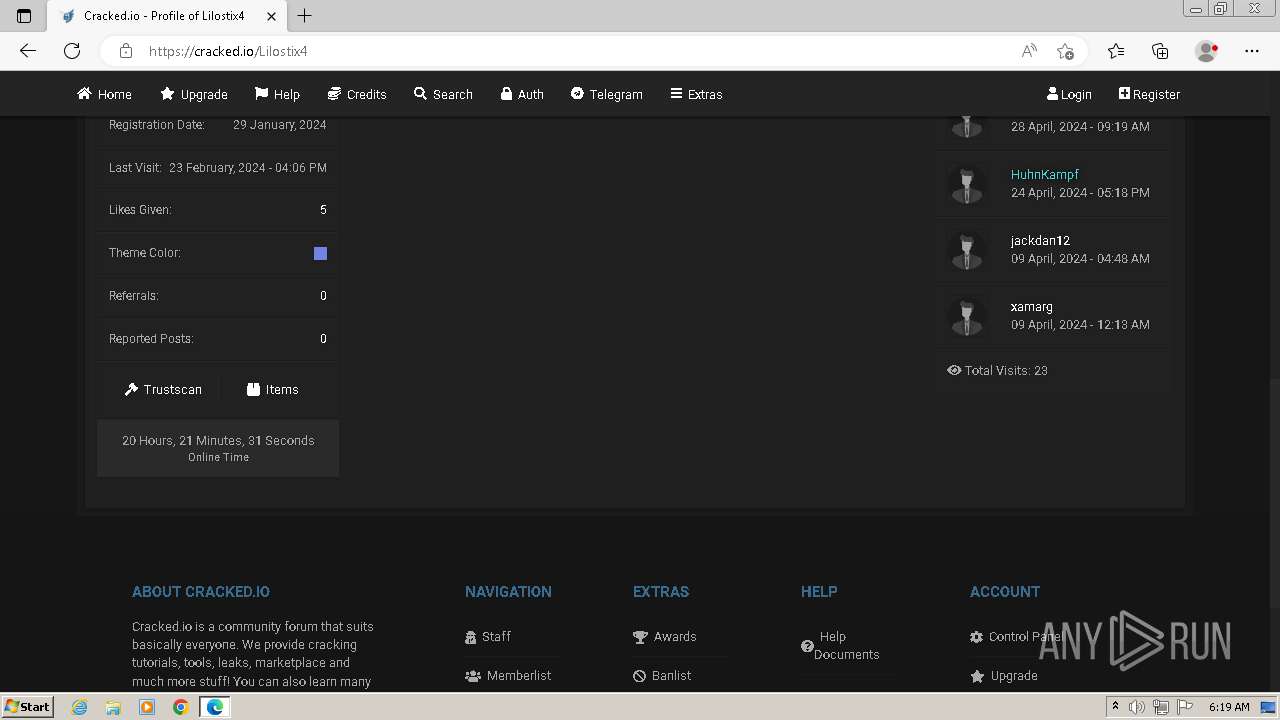Viewport: 1280px width, 720px height.
Task: Click the Awards trophy icon
Action: point(640,637)
